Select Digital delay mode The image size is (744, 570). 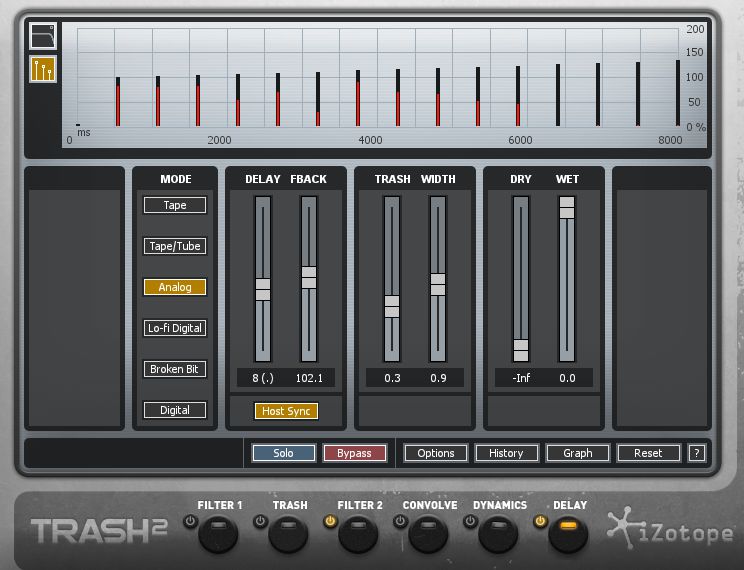175,410
